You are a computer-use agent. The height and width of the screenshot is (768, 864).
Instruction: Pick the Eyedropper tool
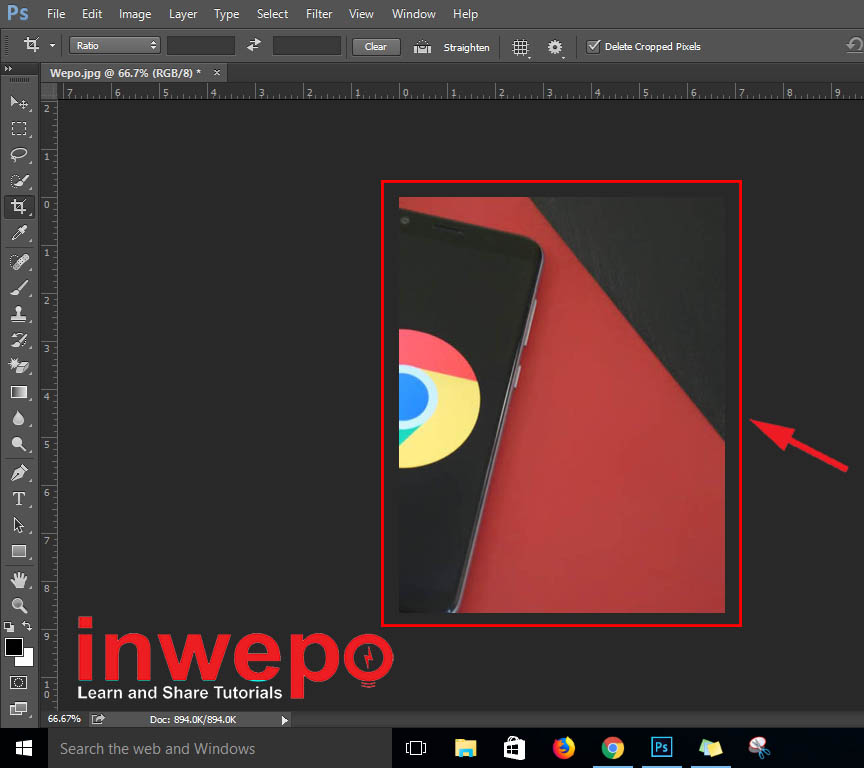click(19, 234)
